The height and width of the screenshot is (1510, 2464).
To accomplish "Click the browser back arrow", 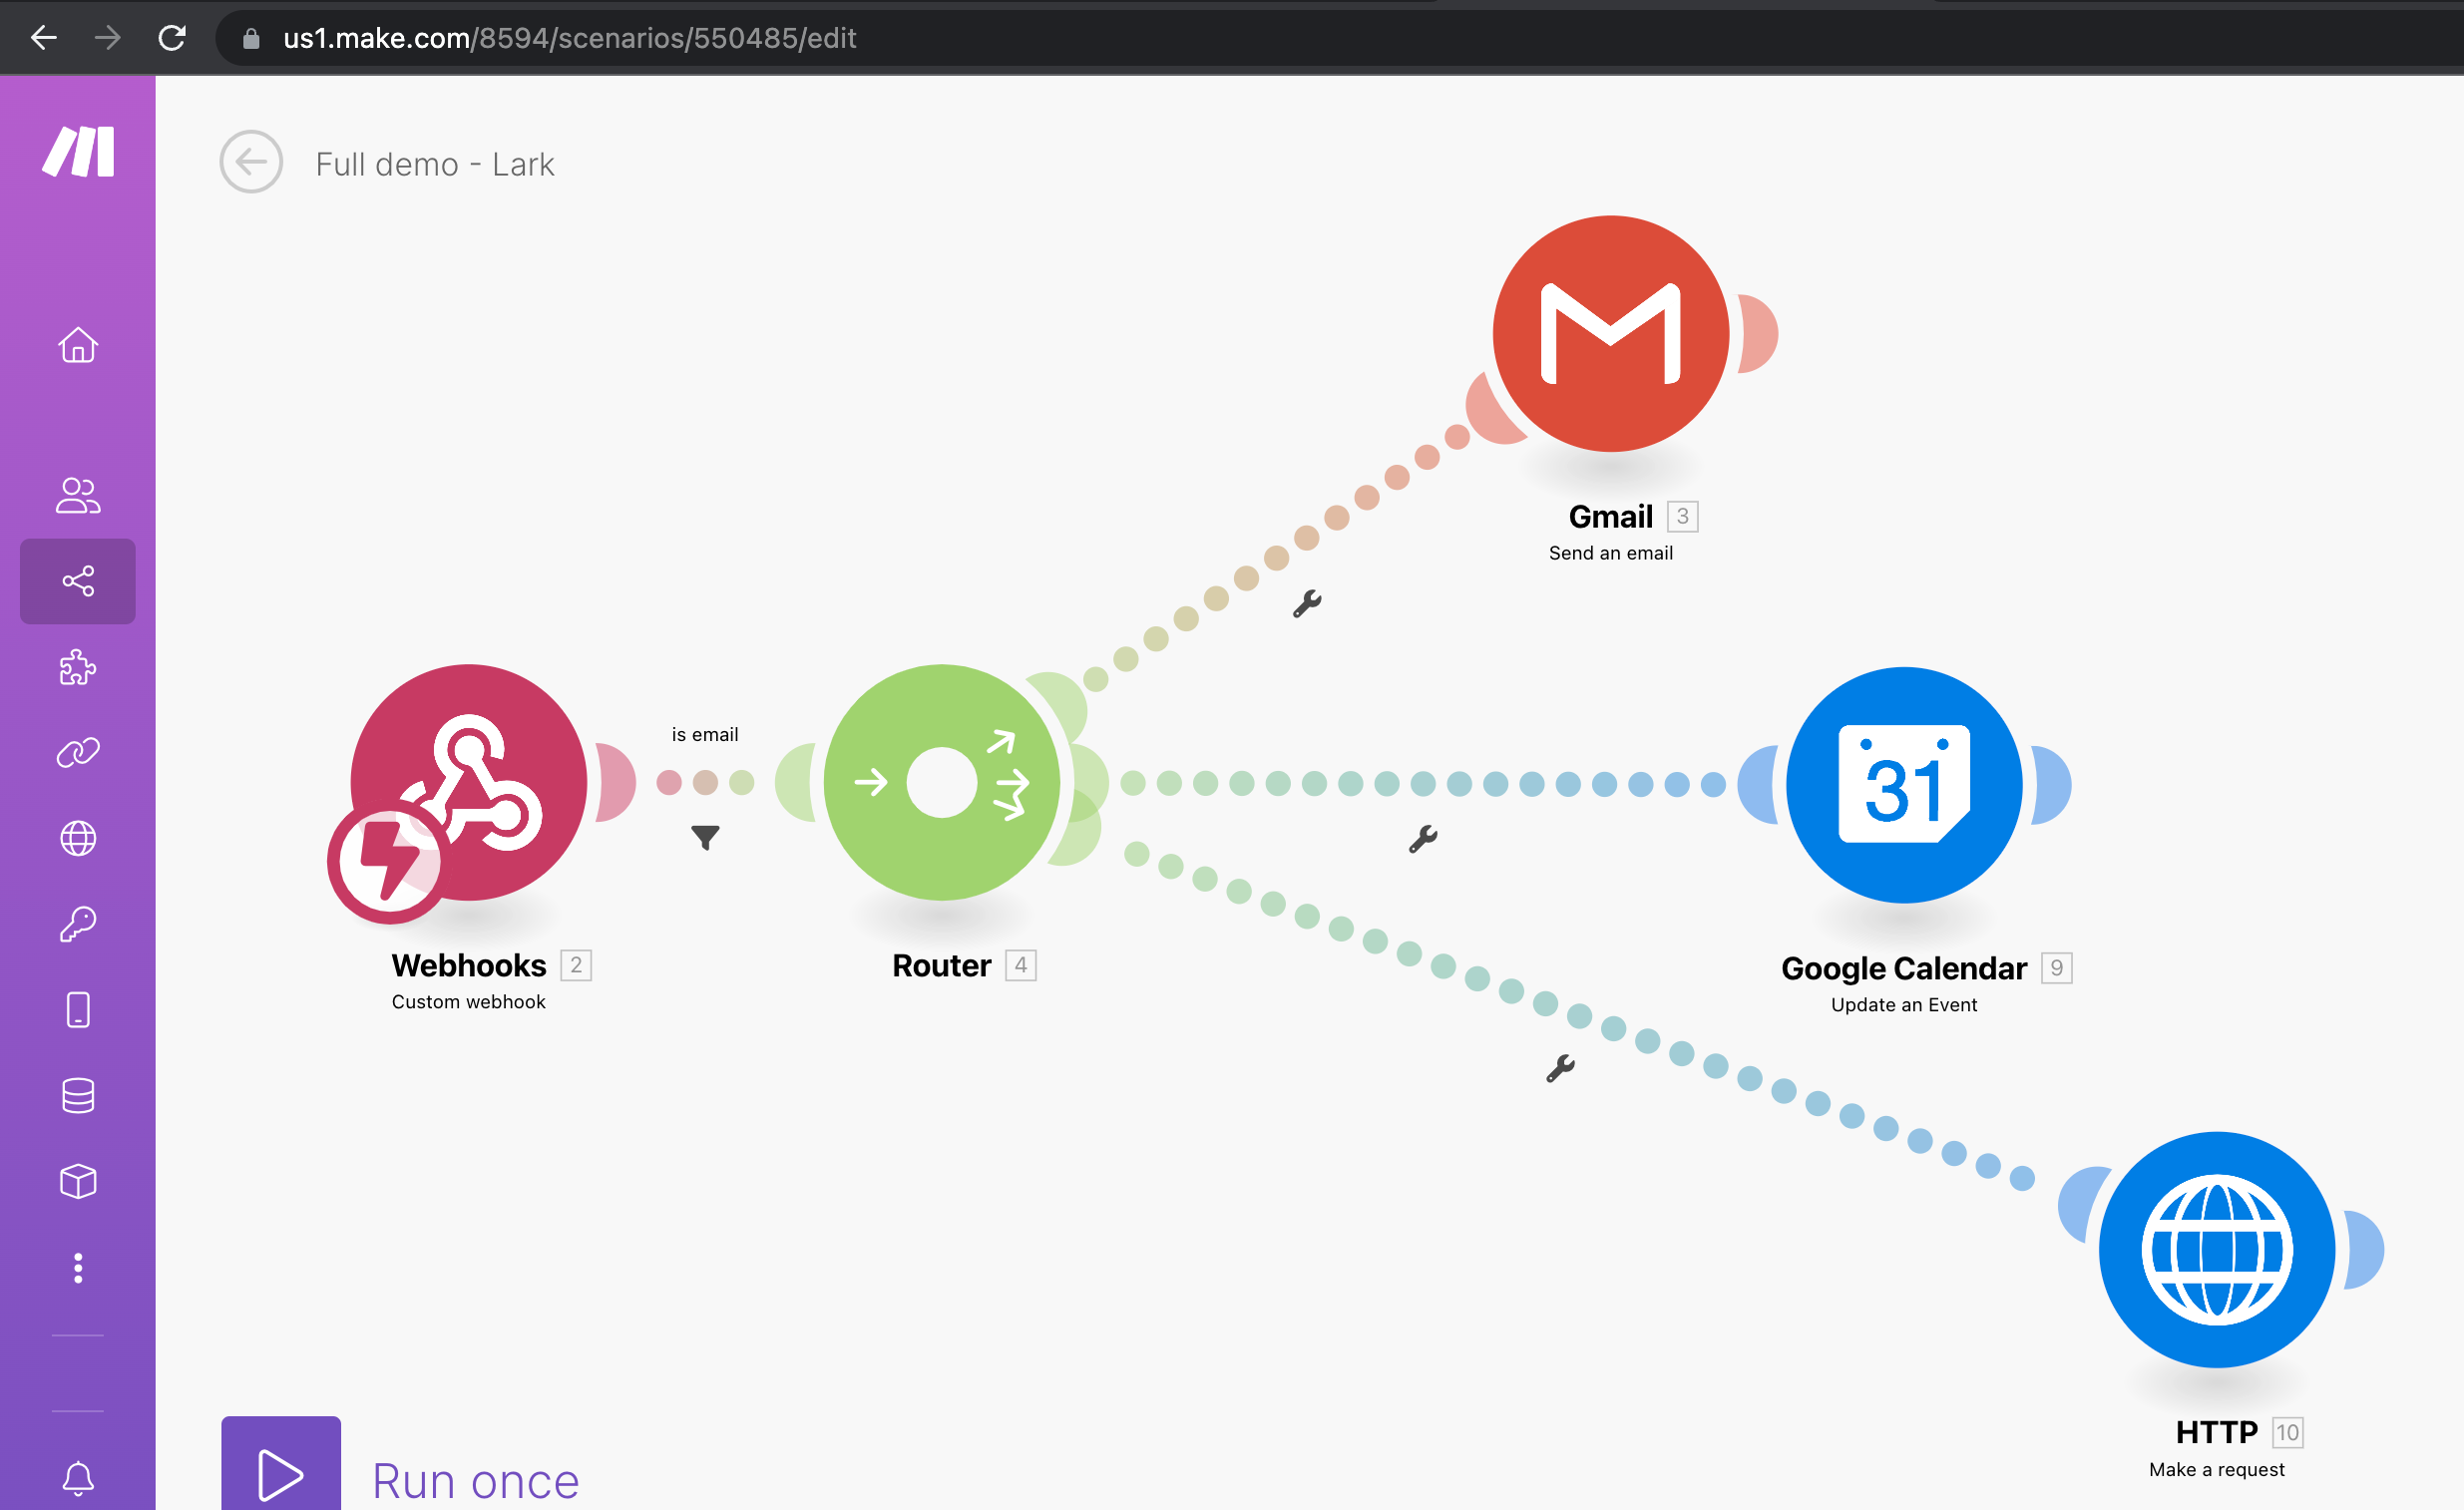I will coord(44,38).
